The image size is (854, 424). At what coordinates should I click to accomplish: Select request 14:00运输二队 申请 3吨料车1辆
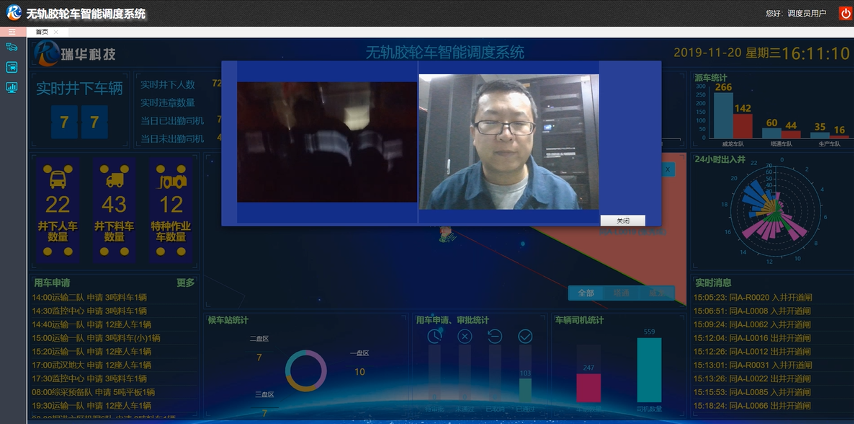click(x=89, y=298)
